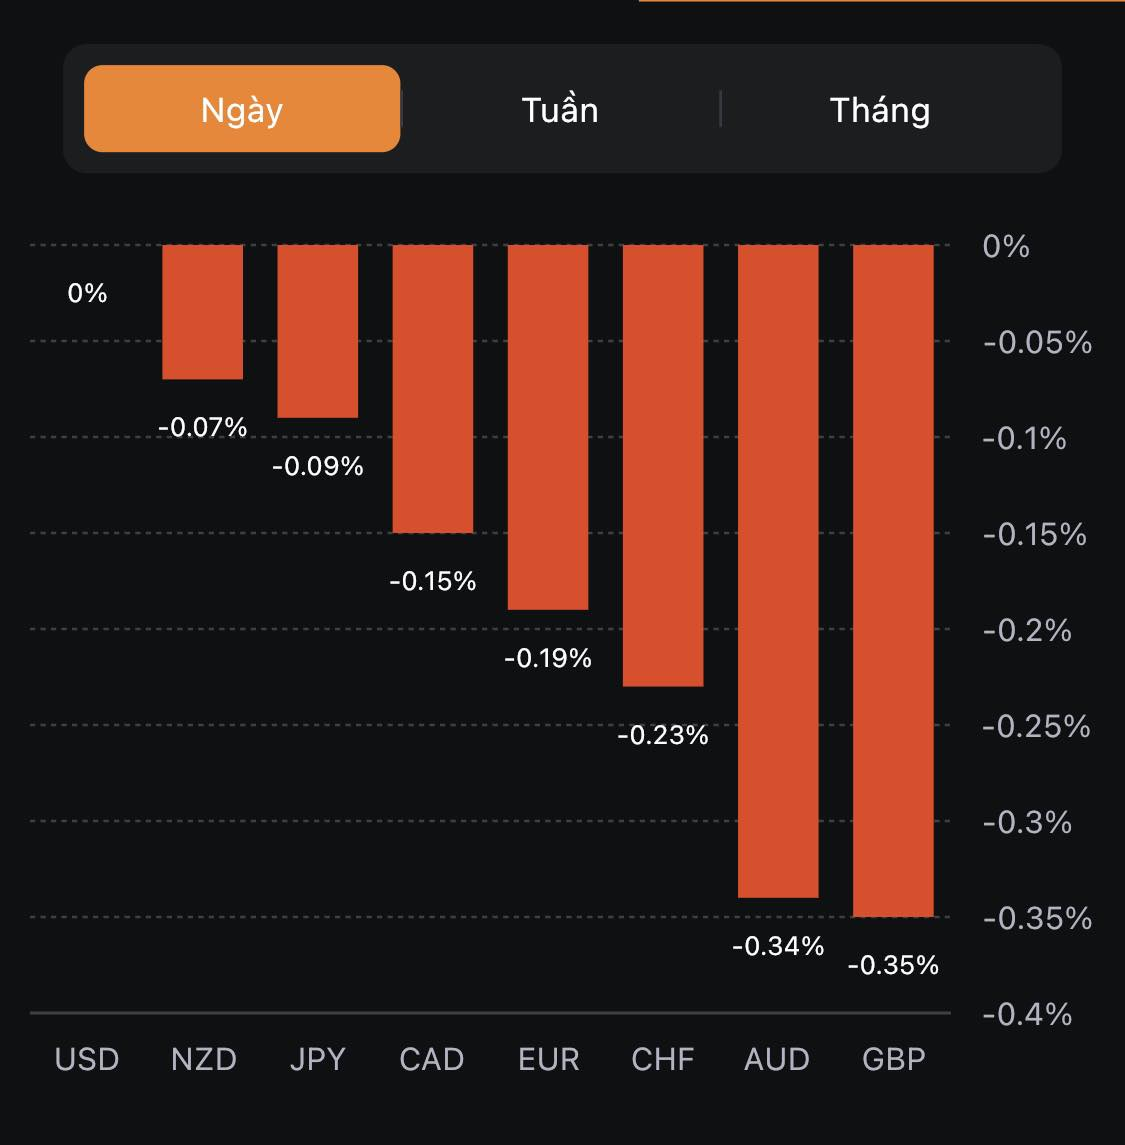Click the USD axis label
The width and height of the screenshot is (1125, 1145).
tap(87, 1059)
